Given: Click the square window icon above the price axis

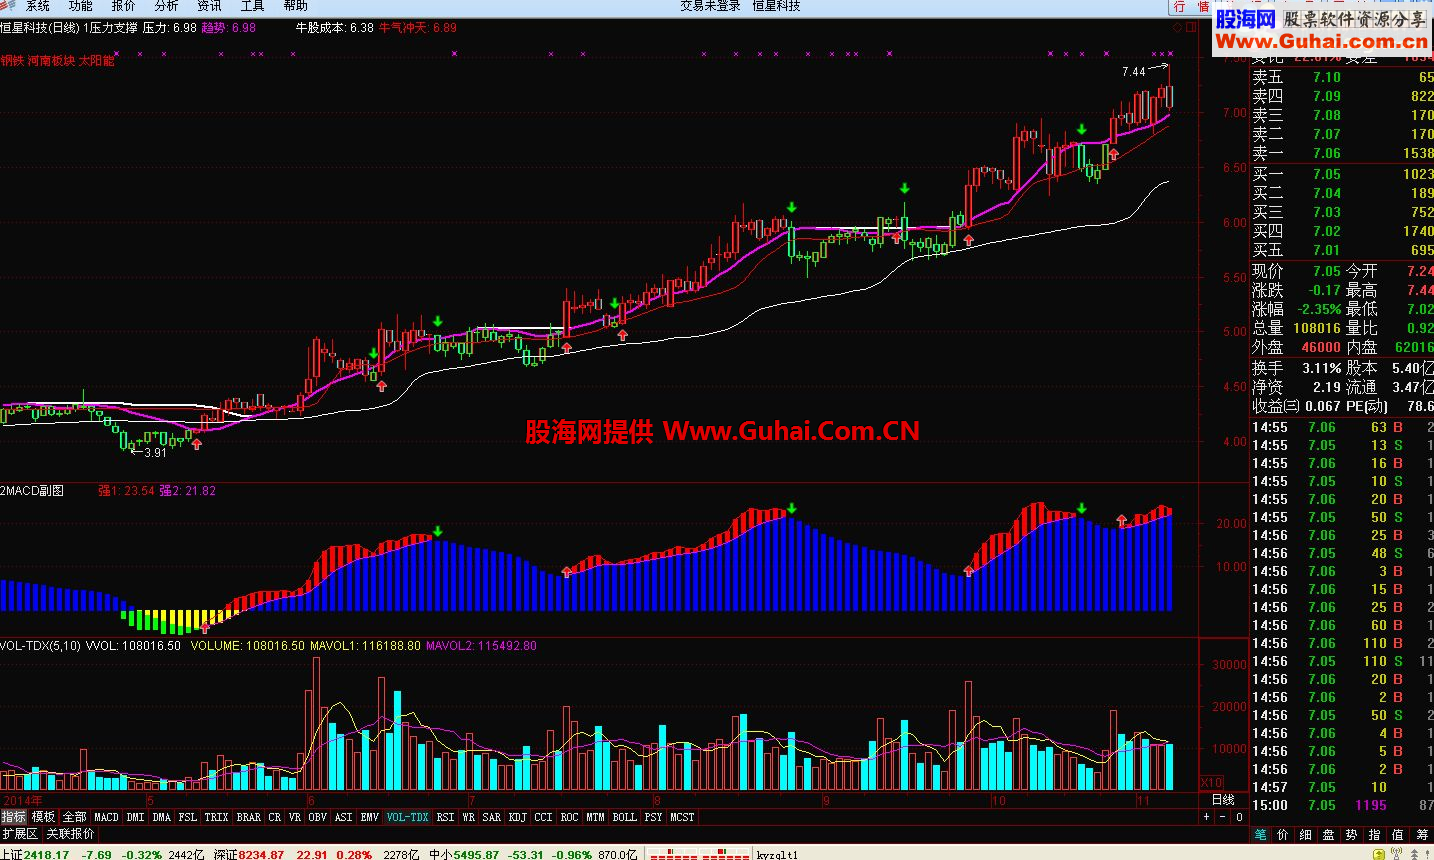Looking at the screenshot, I should [1190, 28].
